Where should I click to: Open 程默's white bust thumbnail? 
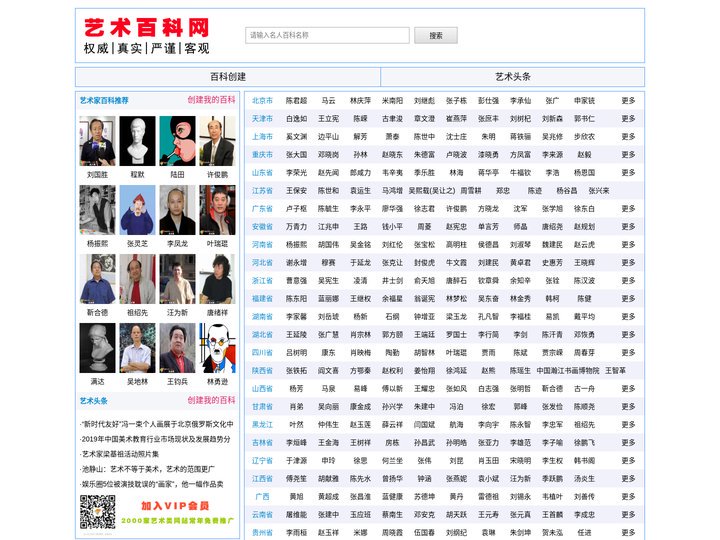coord(137,141)
